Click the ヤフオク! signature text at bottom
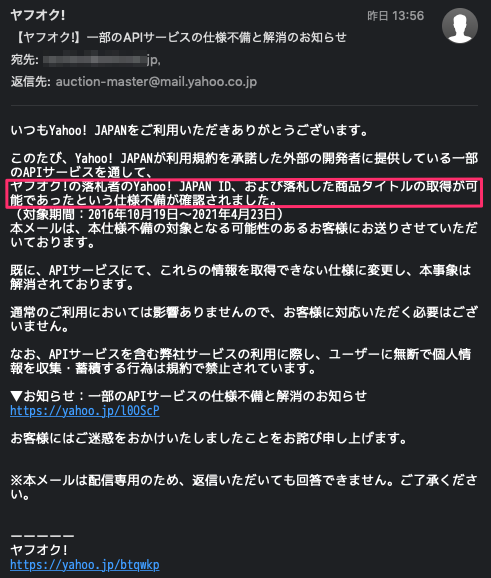Viewport: 491px width, 578px height. [x=39, y=550]
